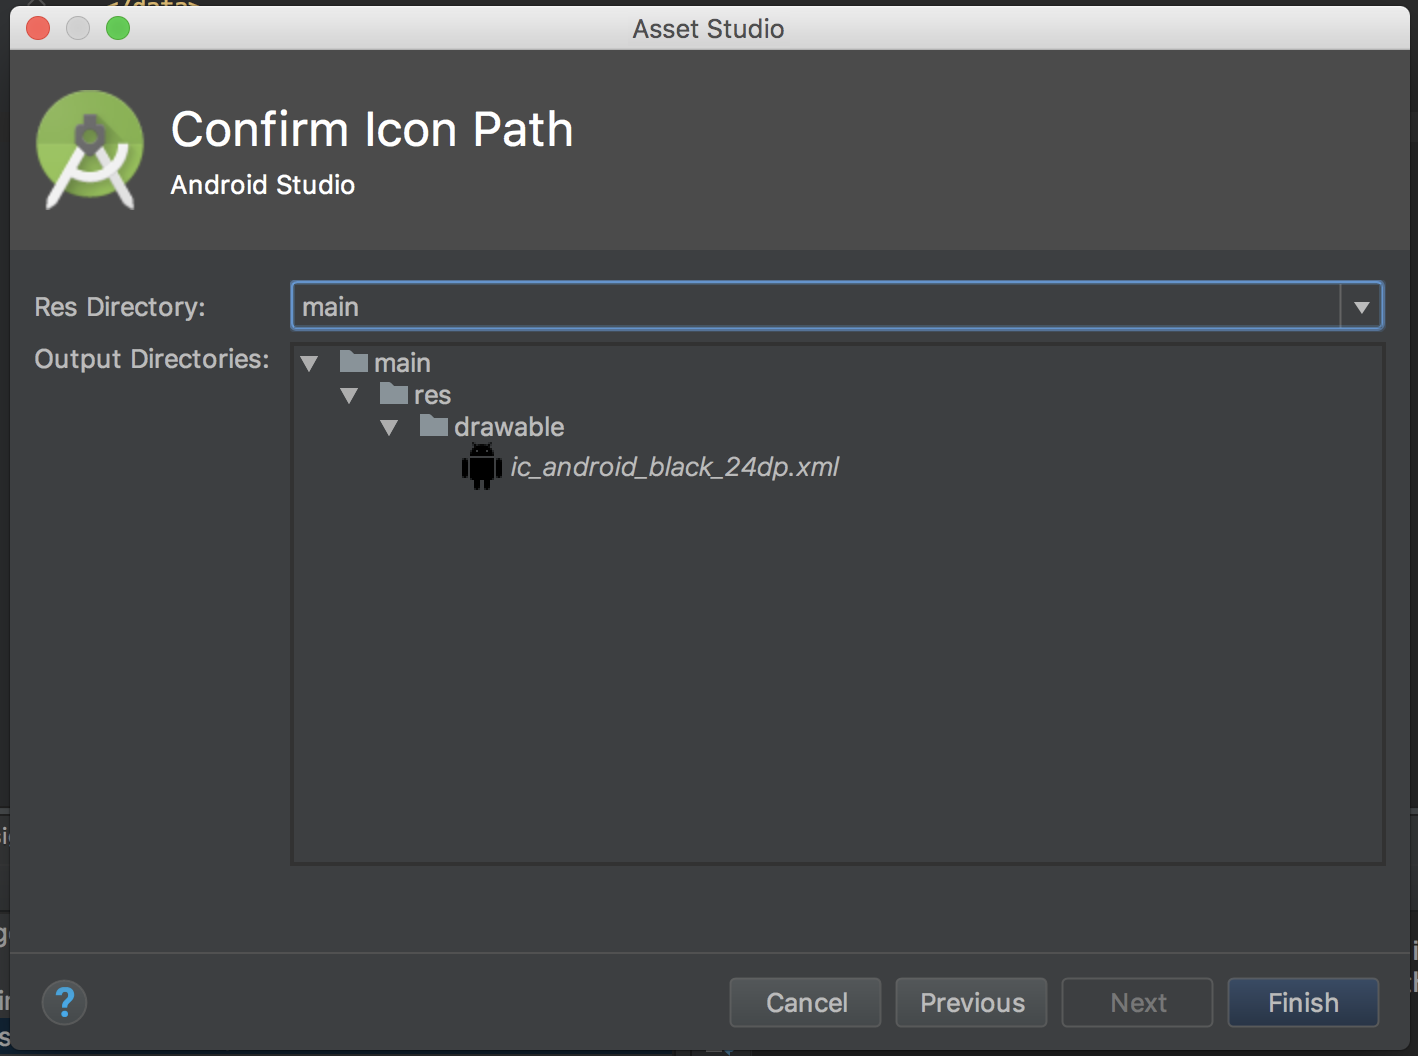Click the main folder icon
The height and width of the screenshot is (1056, 1418).
click(x=355, y=361)
